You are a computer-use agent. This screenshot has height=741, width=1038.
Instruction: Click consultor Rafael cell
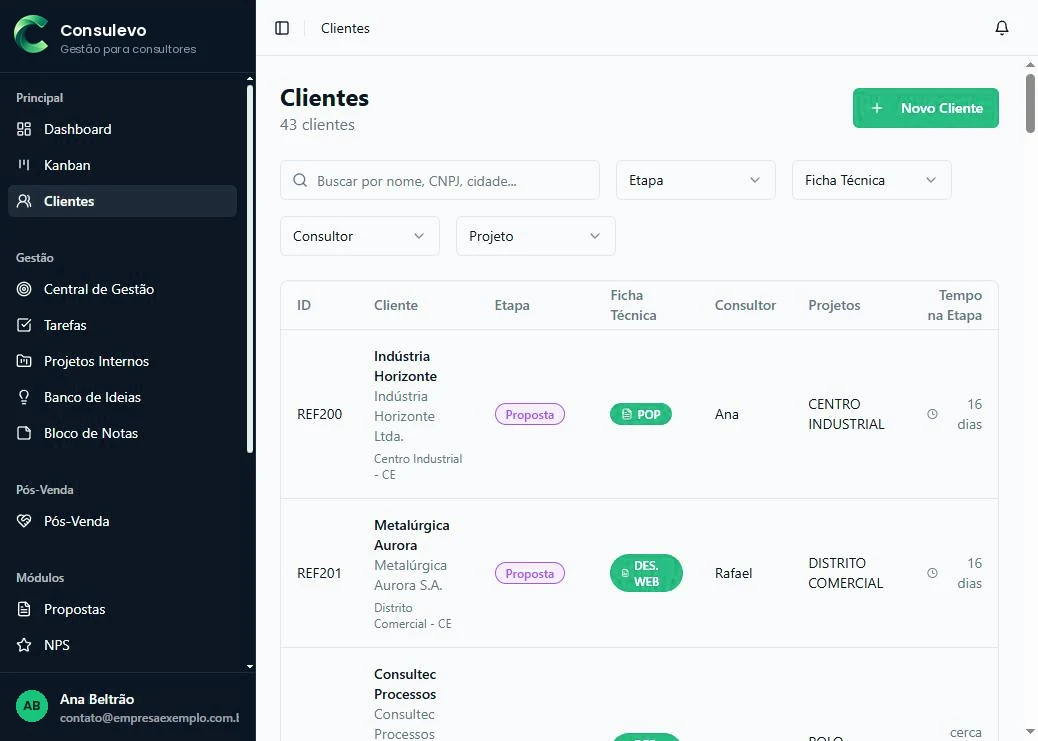(733, 573)
